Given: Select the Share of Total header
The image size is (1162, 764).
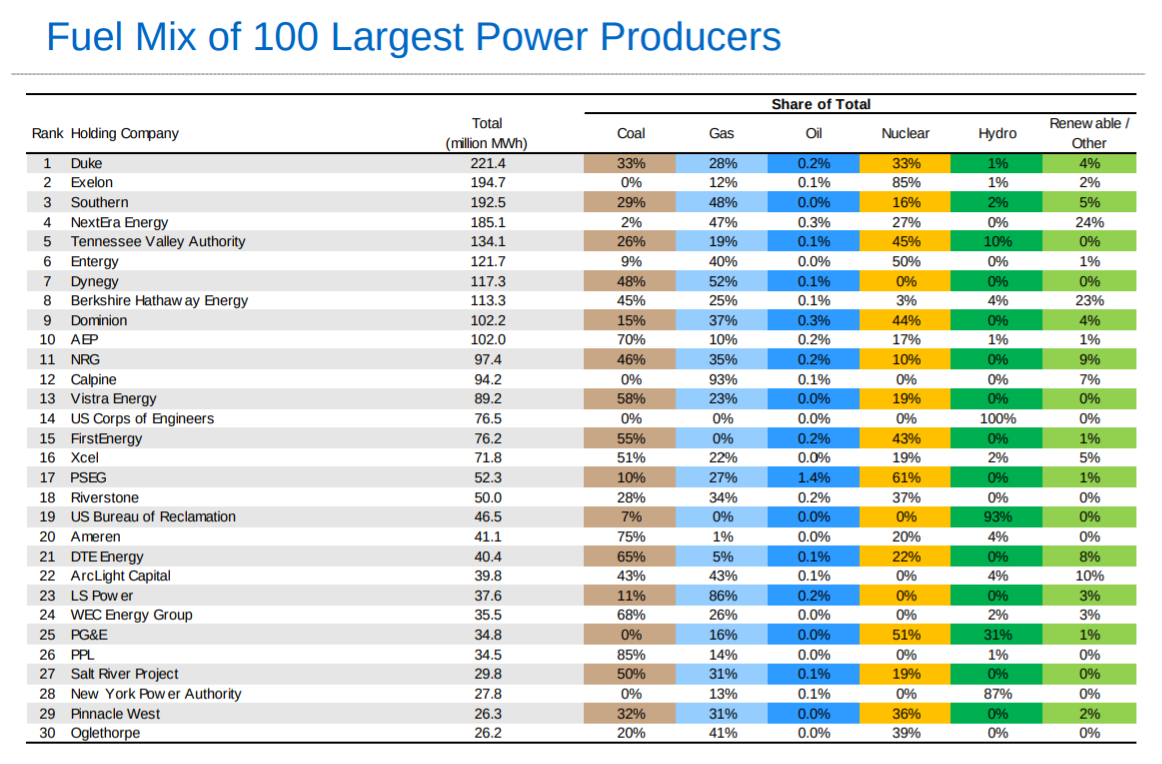Looking at the screenshot, I should pos(820,104).
